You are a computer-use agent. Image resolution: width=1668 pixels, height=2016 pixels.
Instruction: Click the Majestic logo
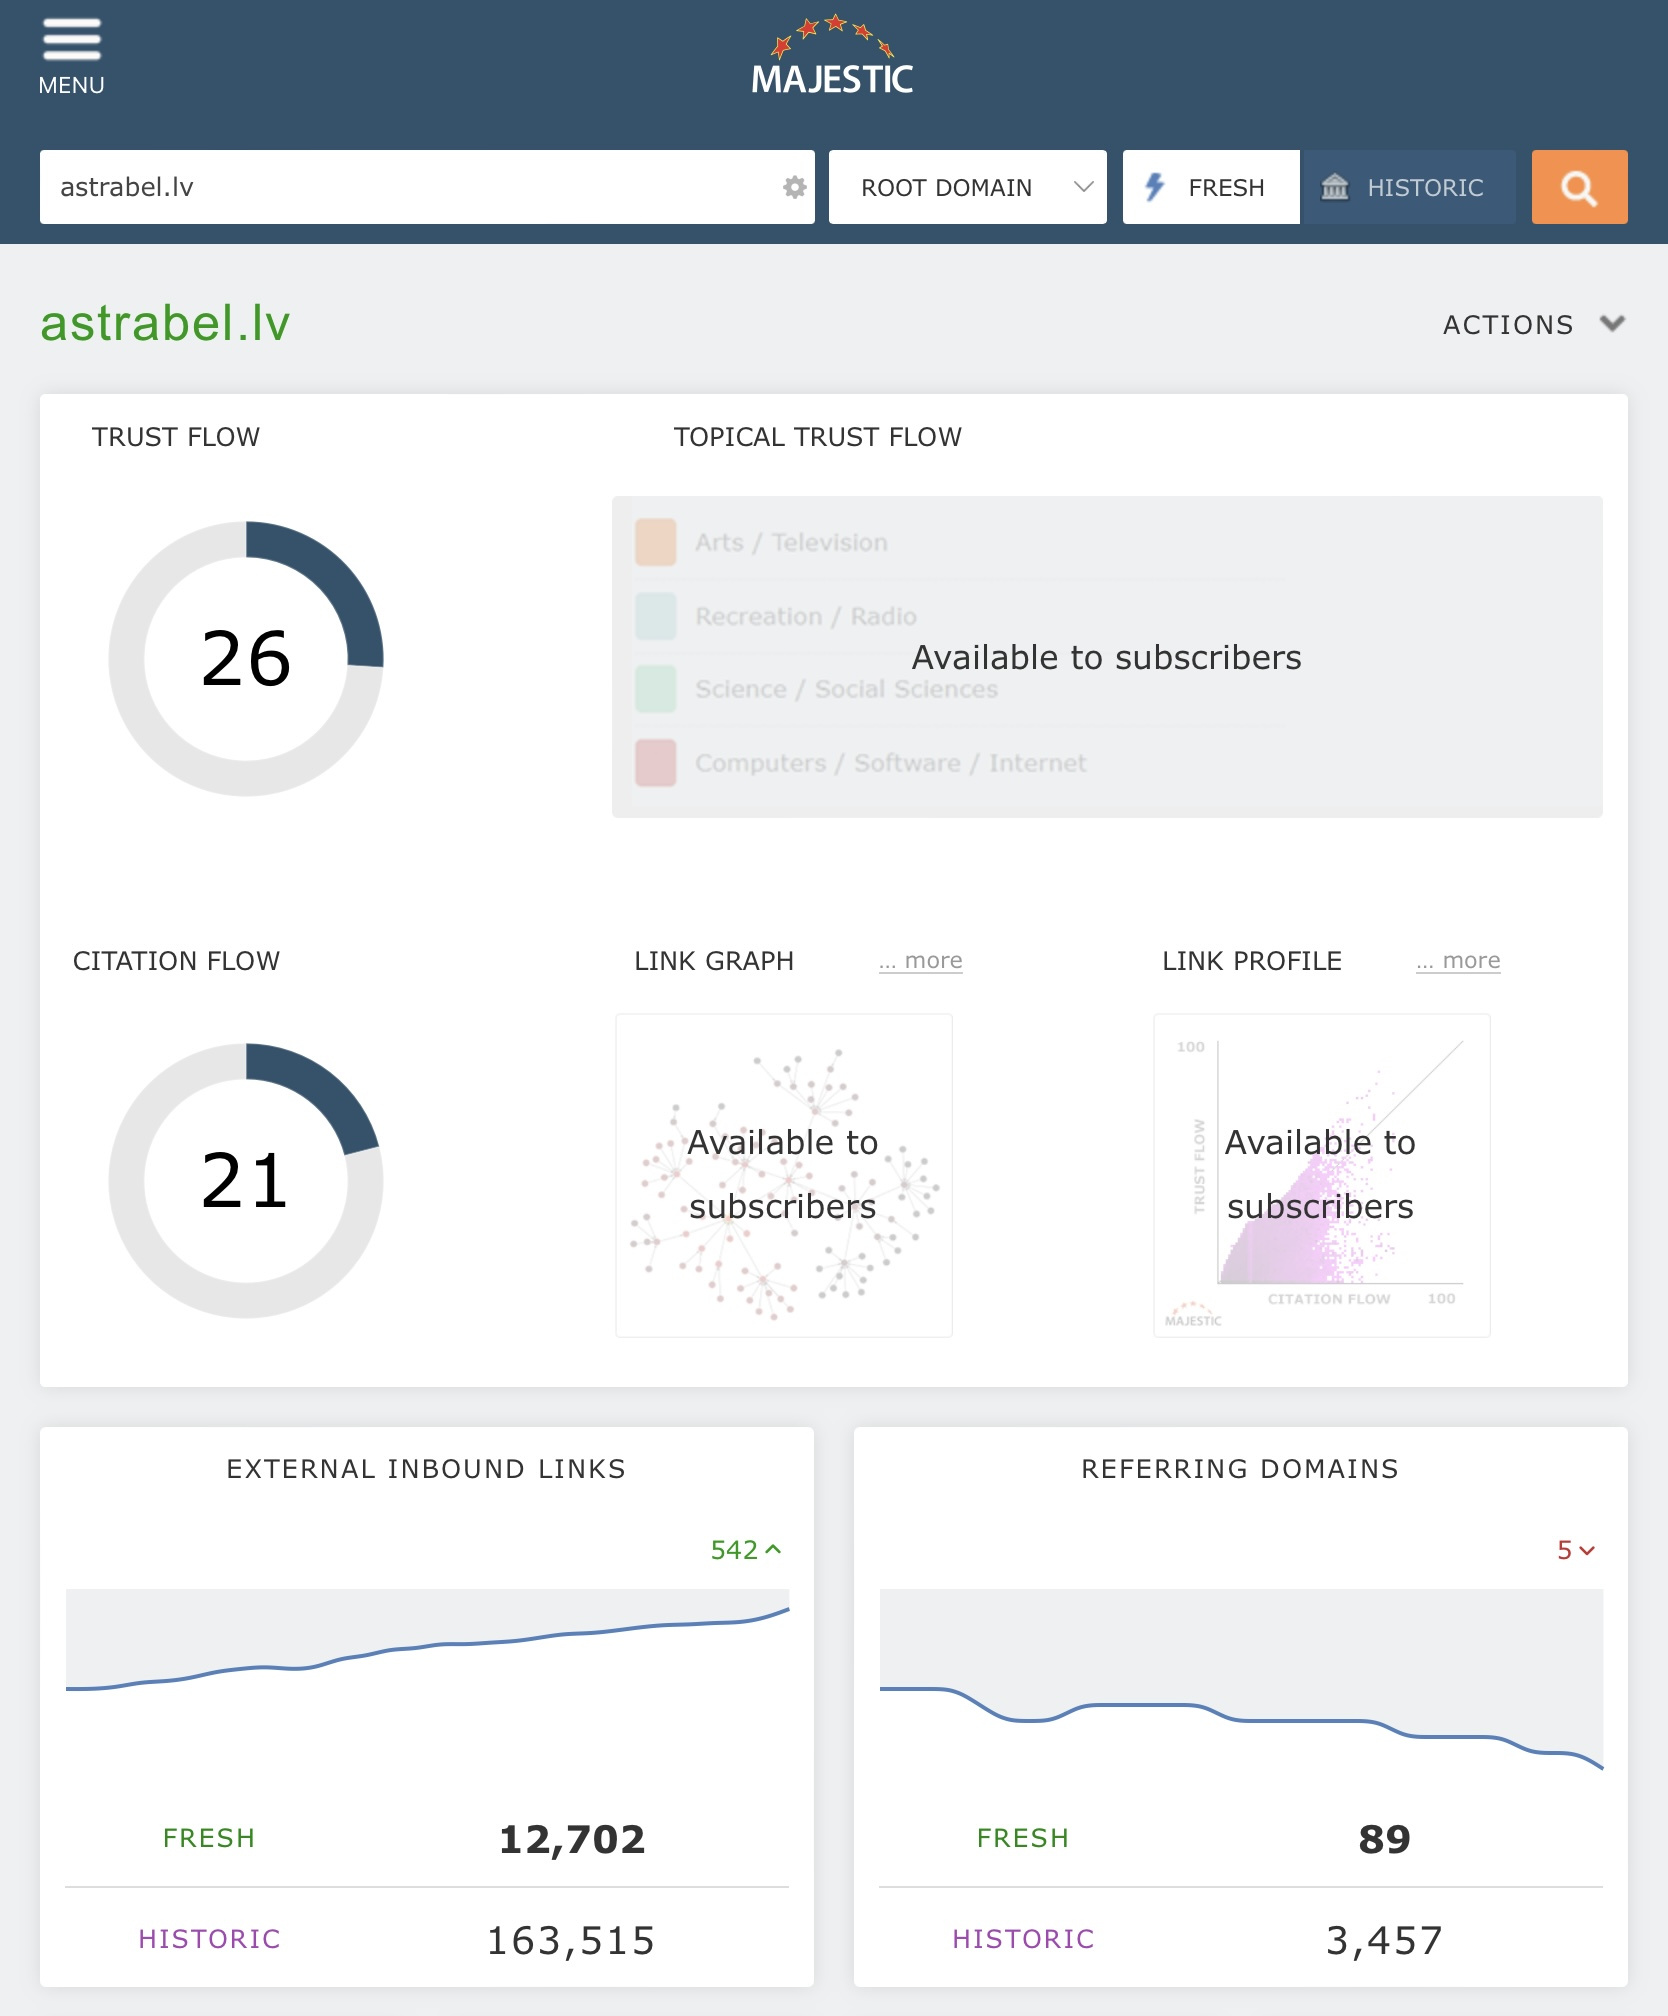832,56
